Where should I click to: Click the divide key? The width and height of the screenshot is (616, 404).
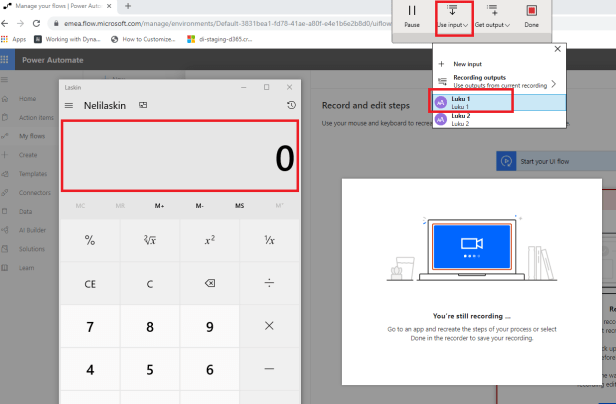[x=270, y=283]
